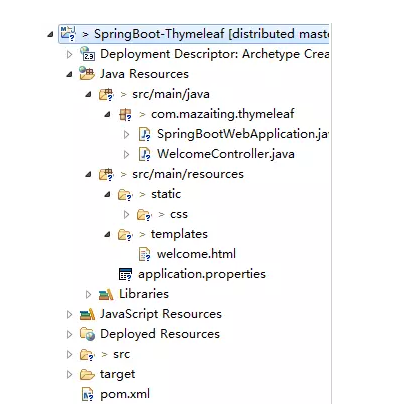Click the css folder icon
This screenshot has width=400, height=419.
(144, 215)
